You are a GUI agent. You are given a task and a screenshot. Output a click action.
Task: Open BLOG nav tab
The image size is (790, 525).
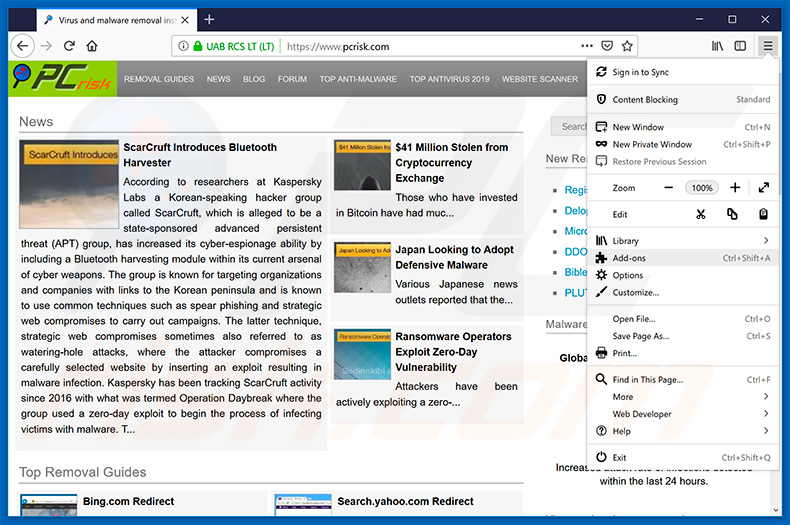[x=254, y=79]
